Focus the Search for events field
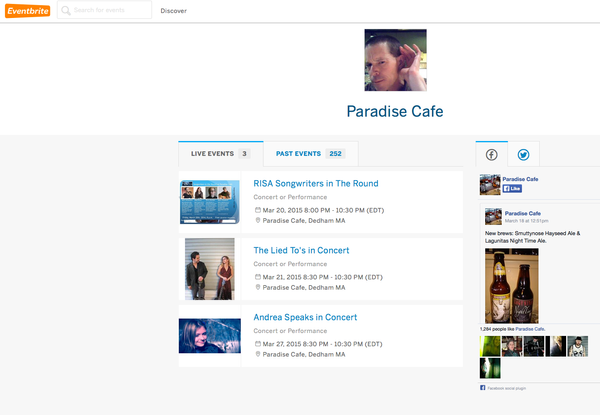 [104, 10]
